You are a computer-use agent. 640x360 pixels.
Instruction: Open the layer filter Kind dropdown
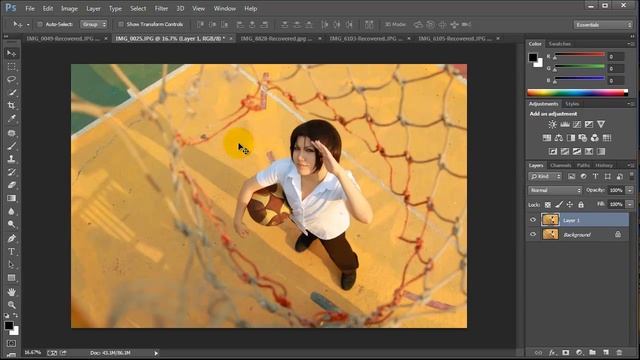tap(545, 176)
